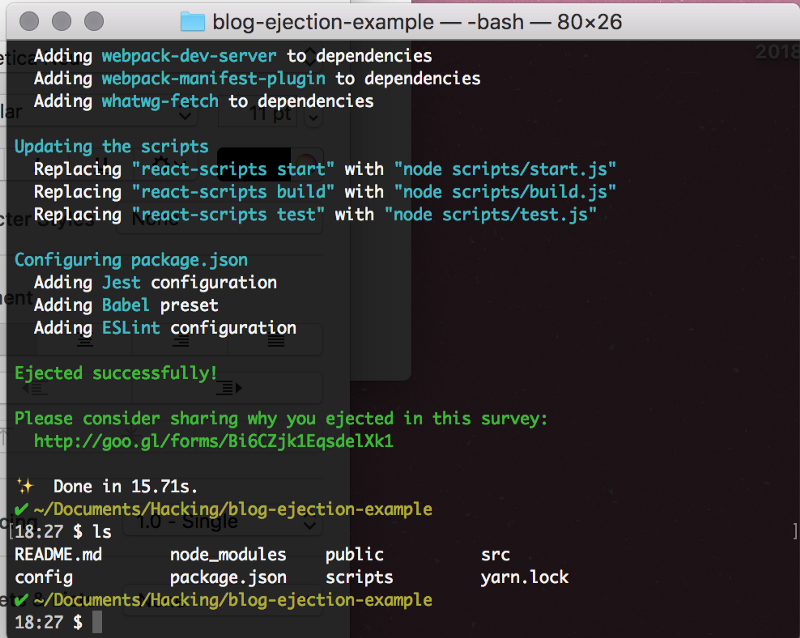Click the "Ejected successfully!" message

point(116,373)
